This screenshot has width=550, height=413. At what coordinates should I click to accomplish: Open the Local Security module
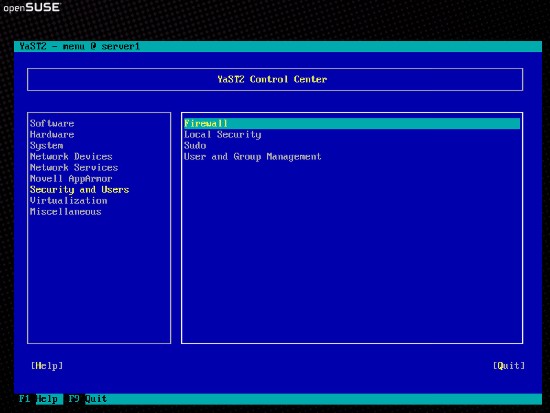tap(223, 135)
